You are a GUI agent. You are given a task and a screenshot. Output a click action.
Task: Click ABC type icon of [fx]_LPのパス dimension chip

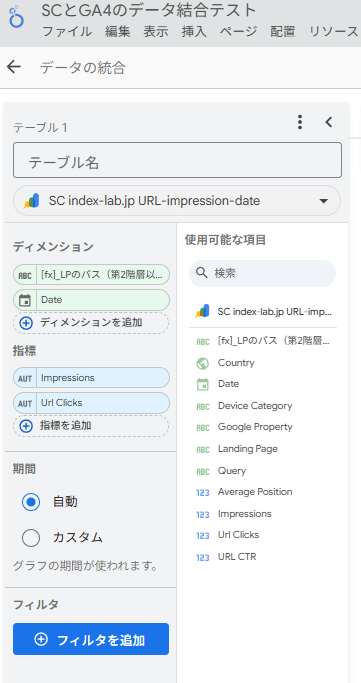click(x=25, y=275)
